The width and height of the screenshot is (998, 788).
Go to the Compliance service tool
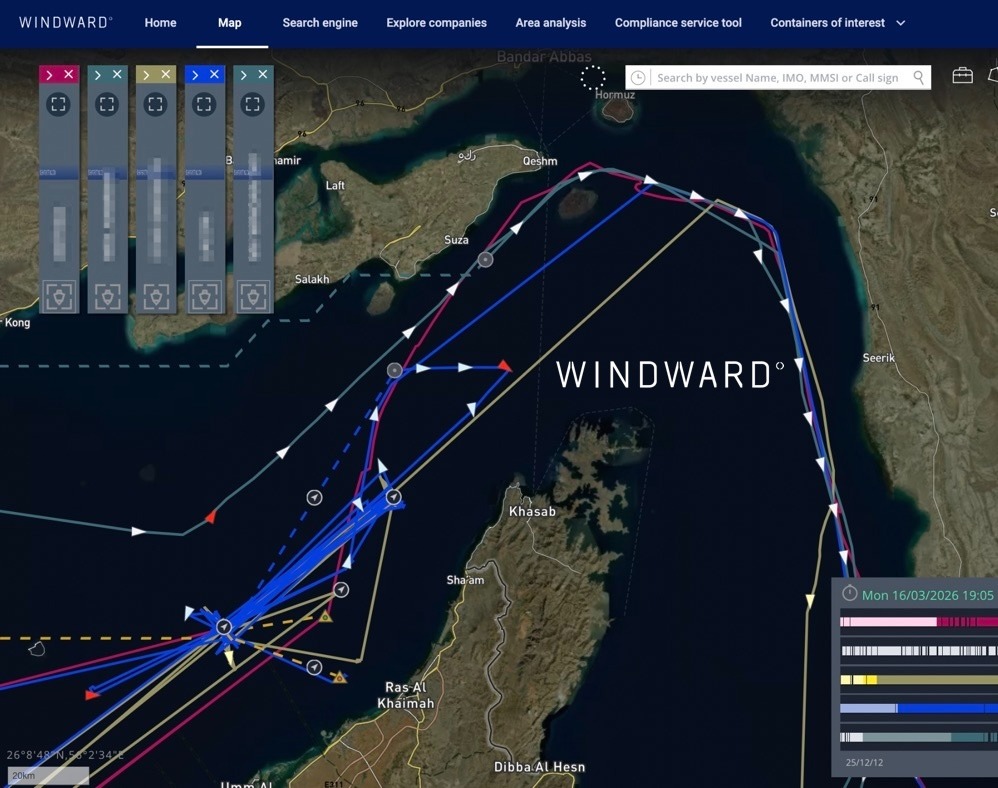[x=678, y=22]
